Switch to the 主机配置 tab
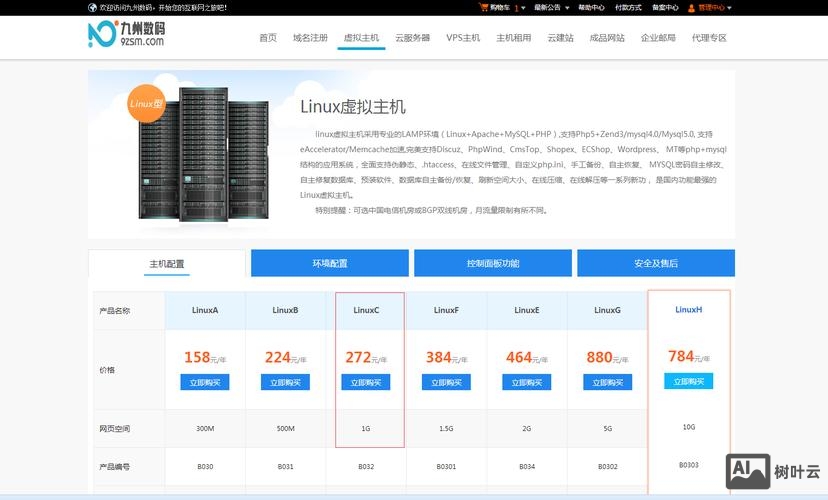 [x=167, y=263]
